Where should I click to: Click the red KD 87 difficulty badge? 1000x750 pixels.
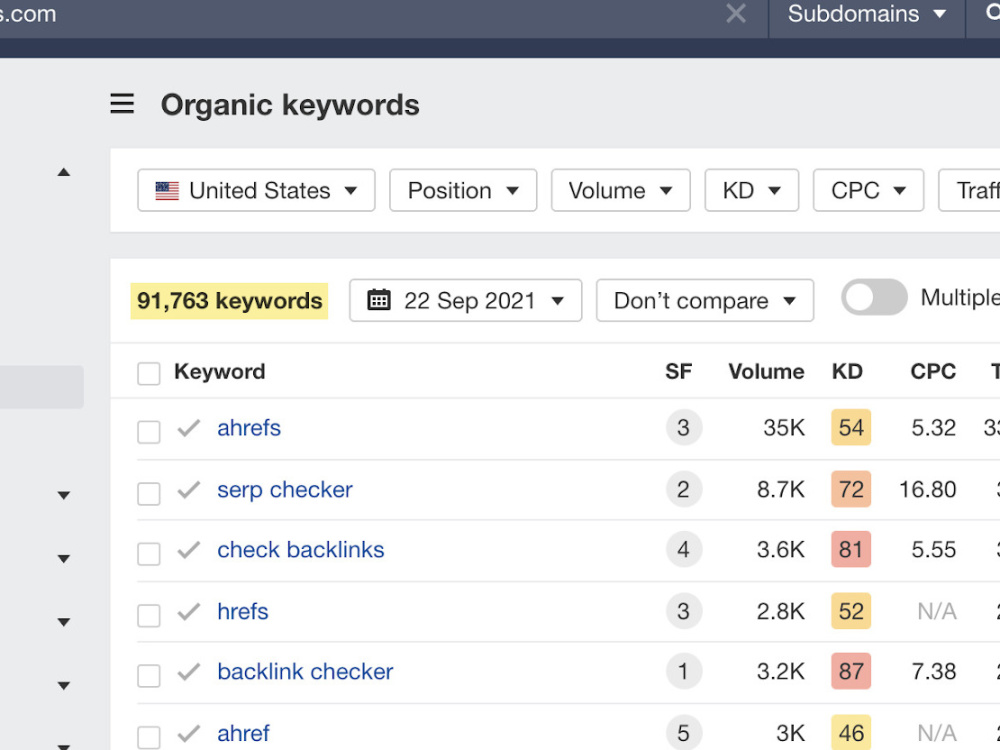click(x=851, y=672)
